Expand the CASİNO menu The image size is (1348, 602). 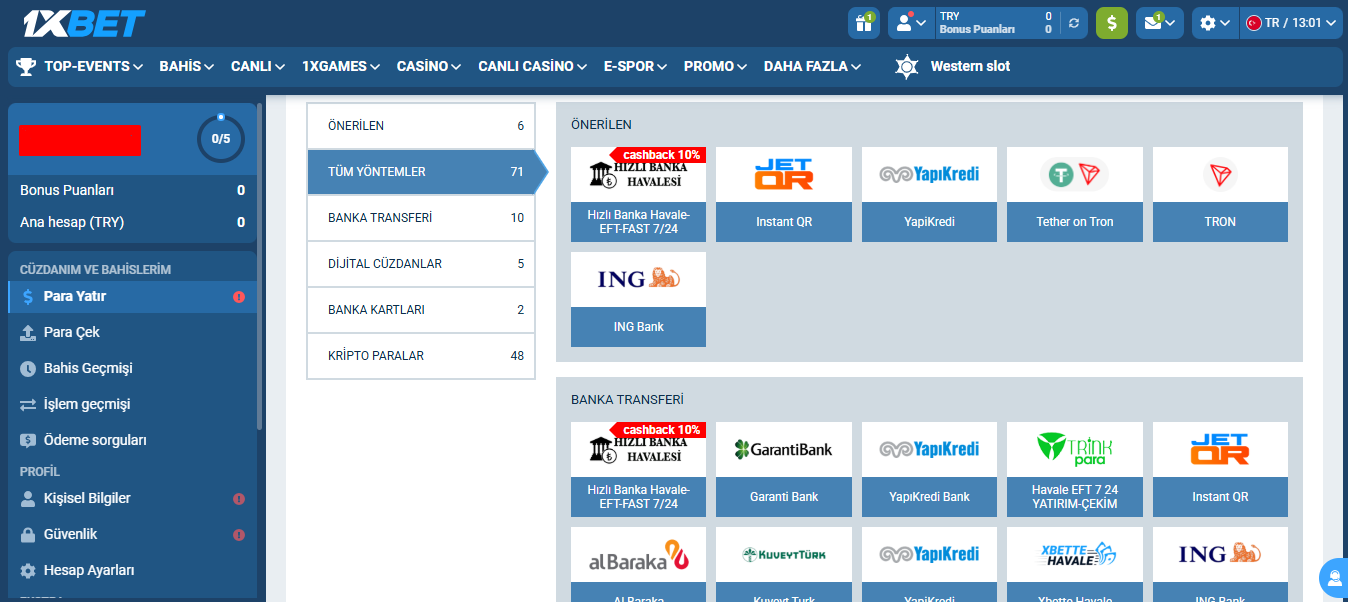pos(429,66)
